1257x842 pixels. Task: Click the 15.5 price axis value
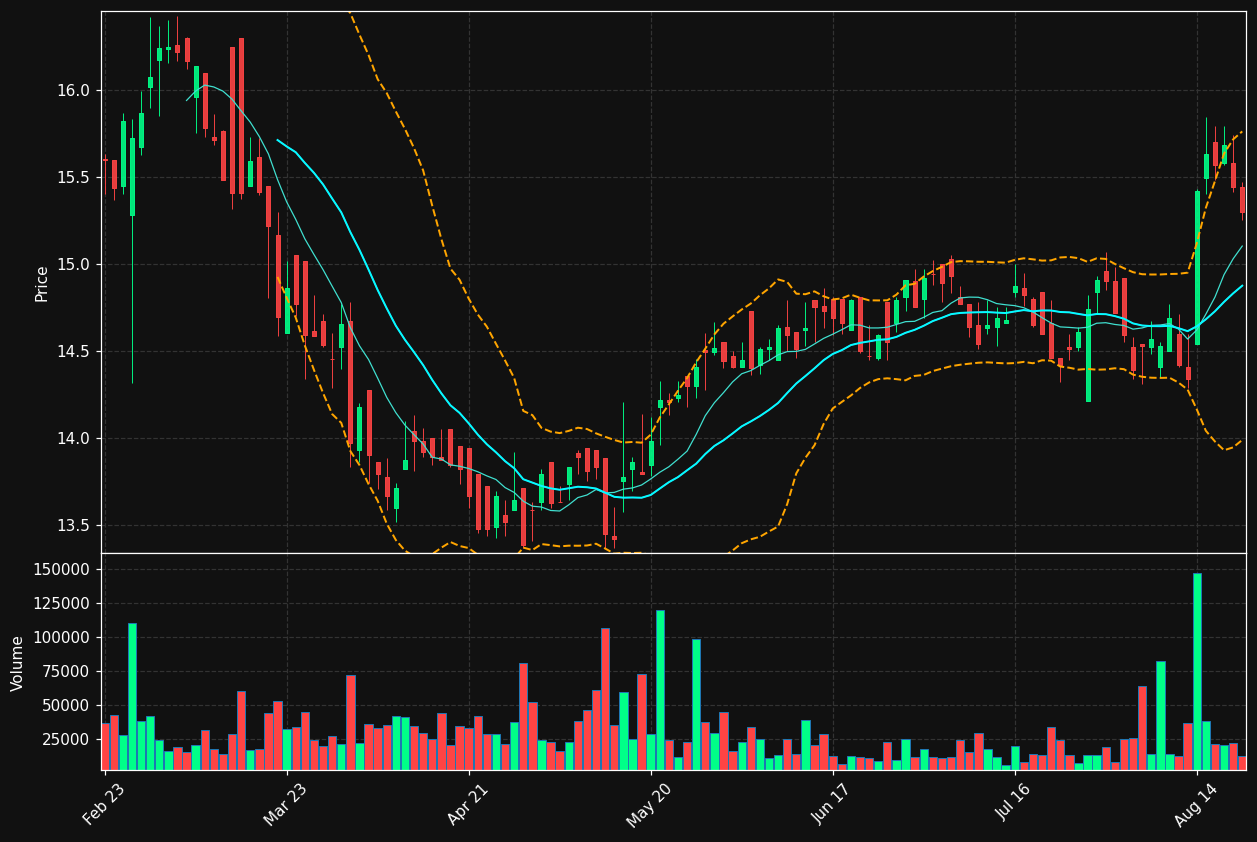coord(75,177)
